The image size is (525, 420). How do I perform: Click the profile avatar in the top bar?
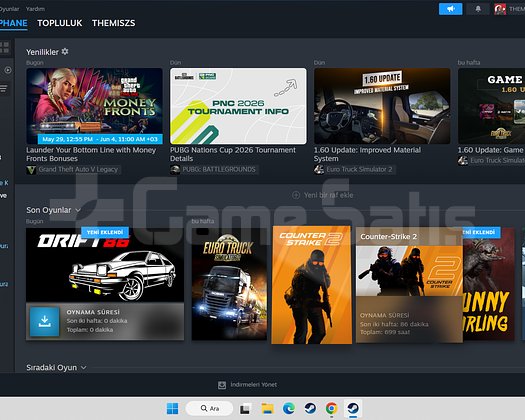pos(500,9)
